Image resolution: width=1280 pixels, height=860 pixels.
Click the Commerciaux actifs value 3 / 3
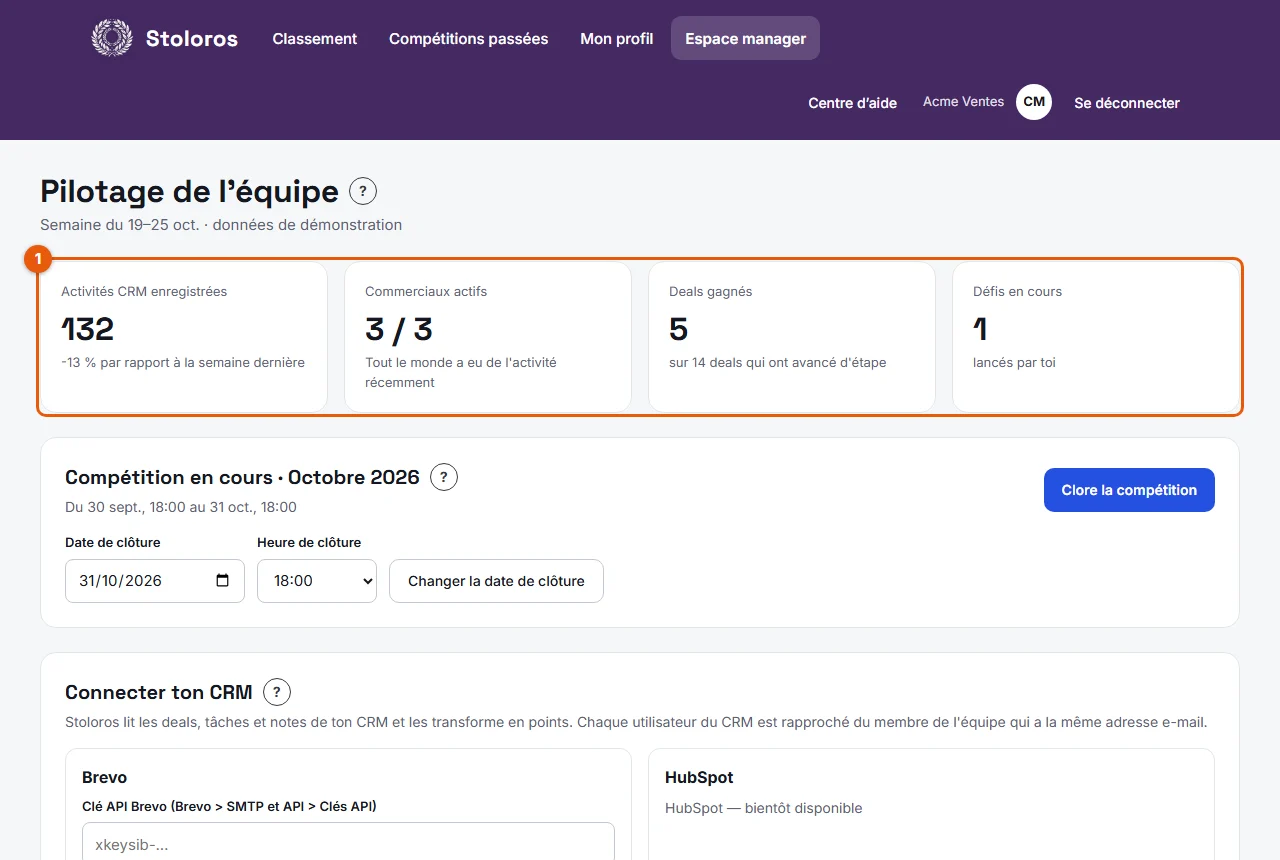coord(399,329)
